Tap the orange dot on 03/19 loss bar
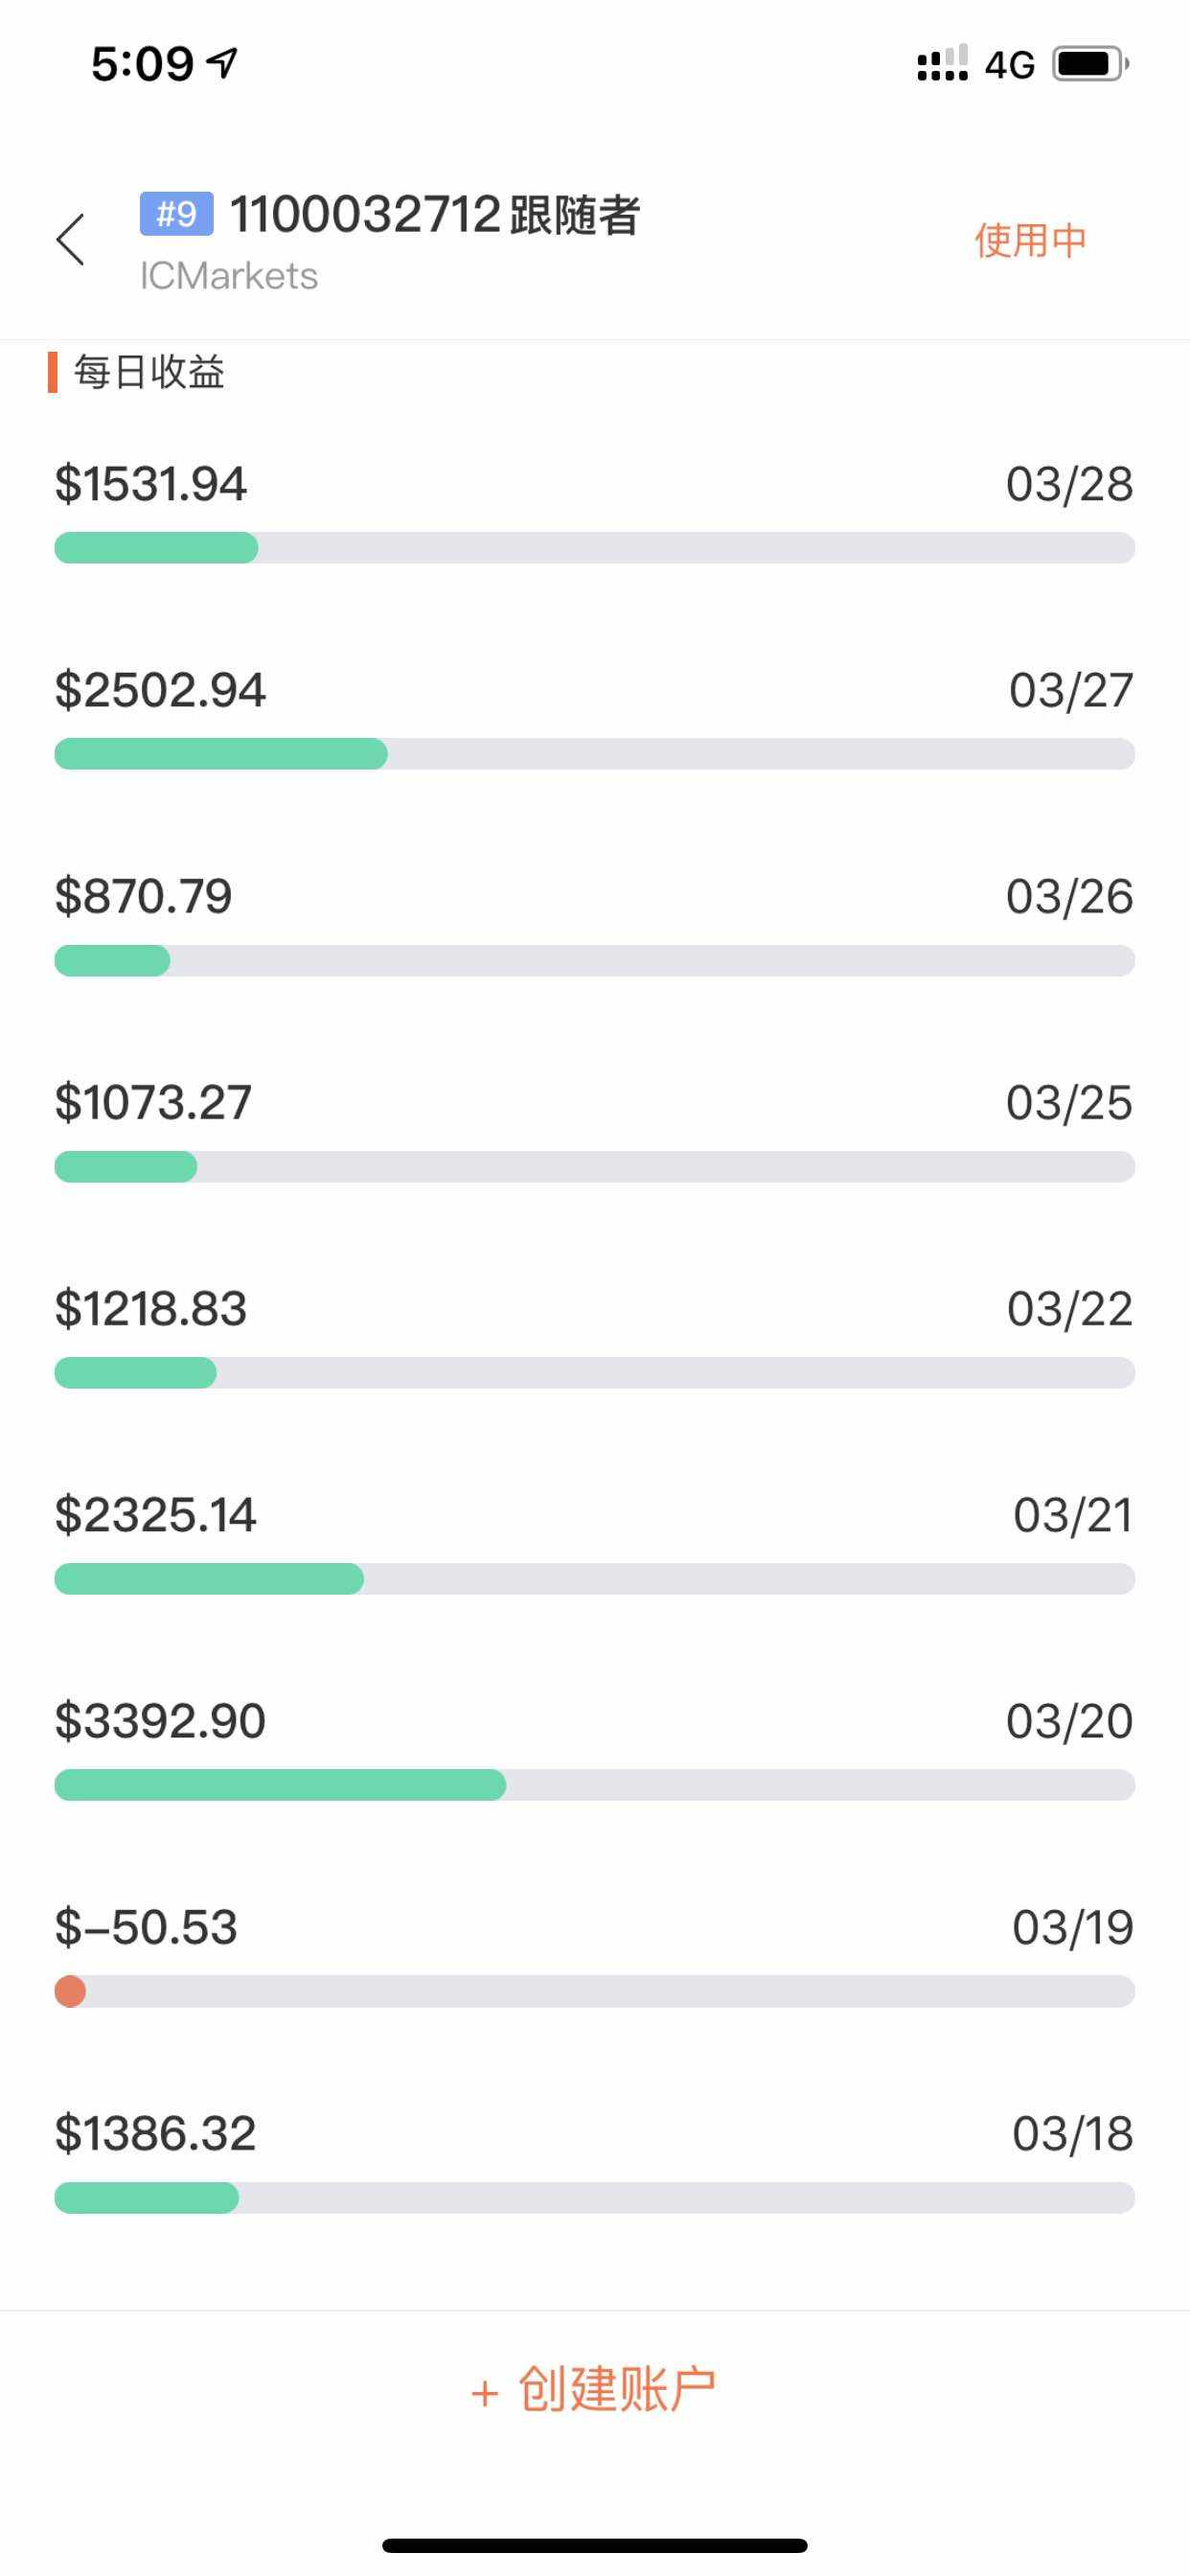Image resolution: width=1190 pixels, height=2576 pixels. [70, 1991]
